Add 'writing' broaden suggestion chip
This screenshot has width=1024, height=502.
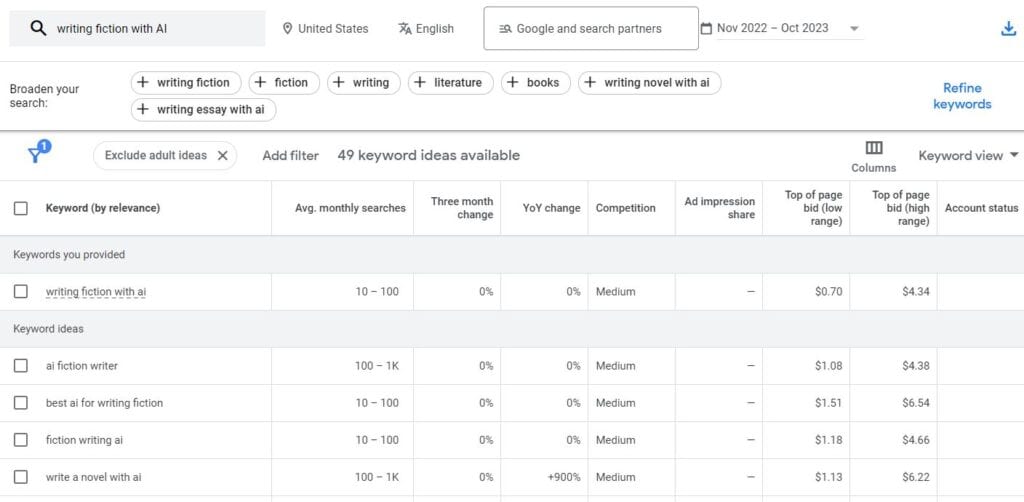364,83
